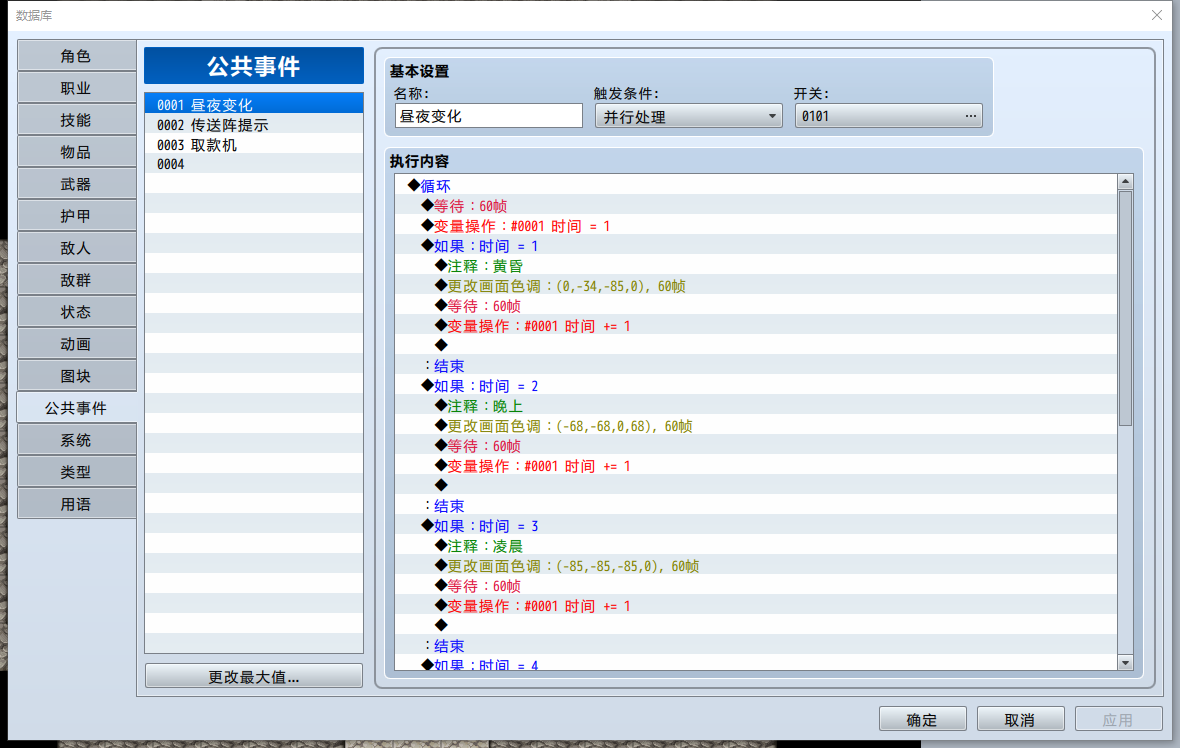The height and width of the screenshot is (748, 1180).
Task: Click the 更改最大值 button
Action: coord(254,677)
